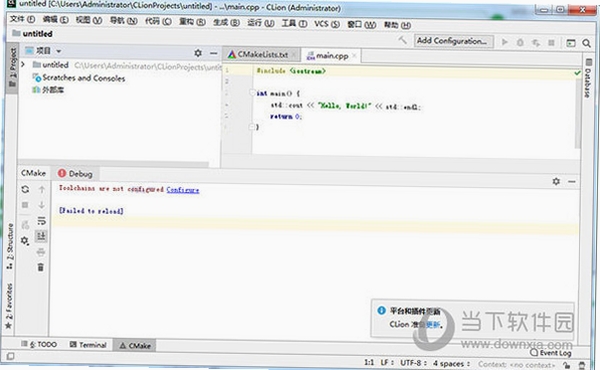Click the terminal-like layout icon in toolbar

[x=571, y=43]
